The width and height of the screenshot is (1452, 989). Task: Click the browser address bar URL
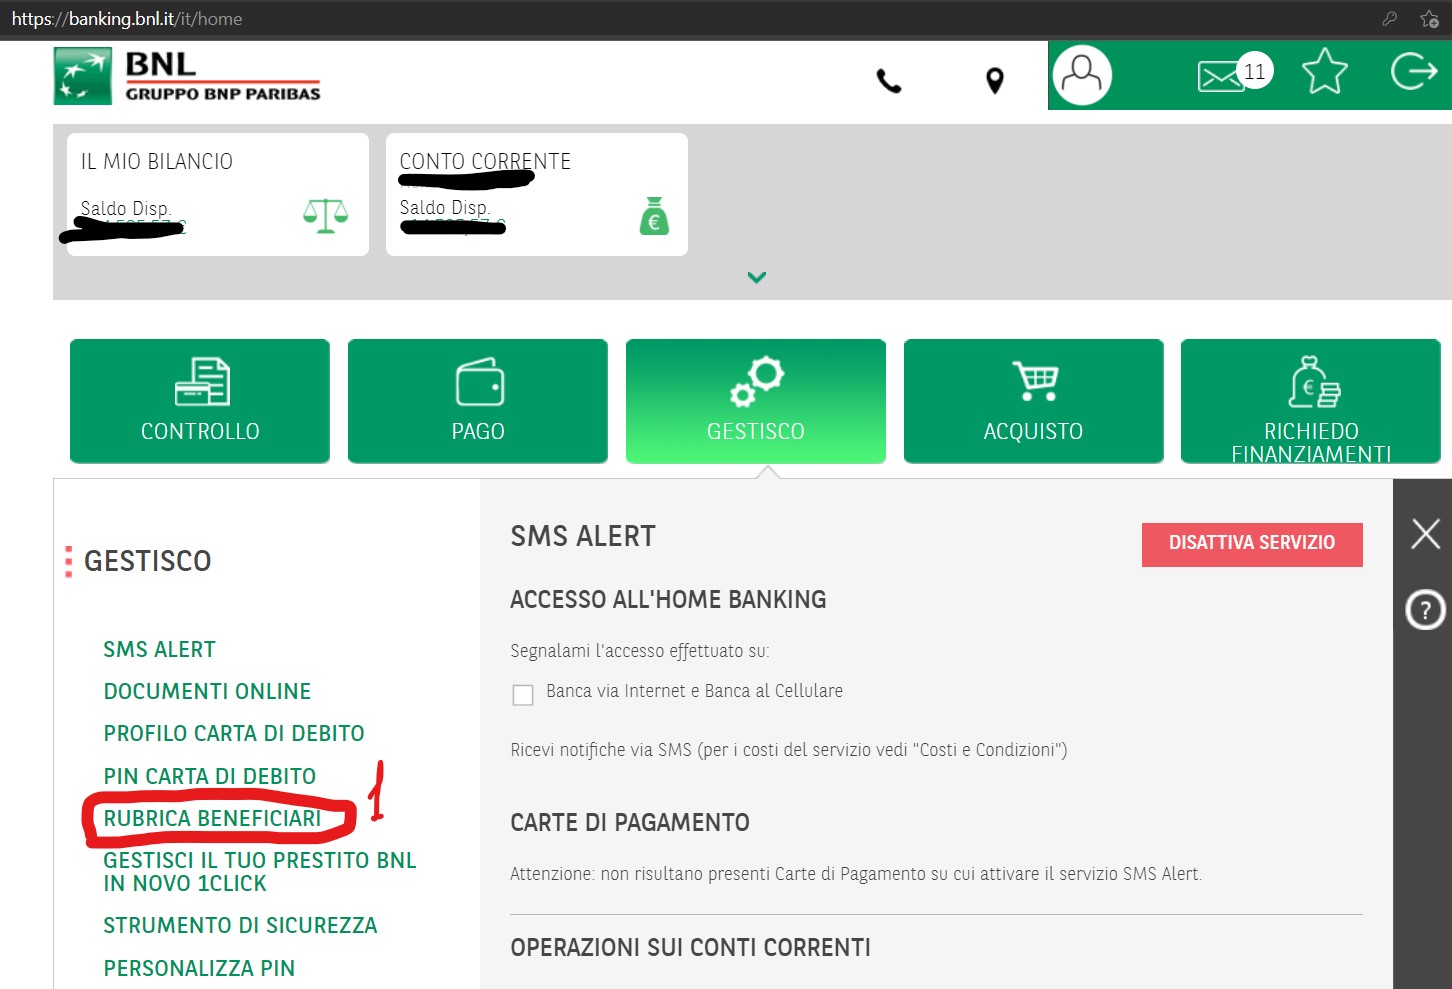click(127, 19)
